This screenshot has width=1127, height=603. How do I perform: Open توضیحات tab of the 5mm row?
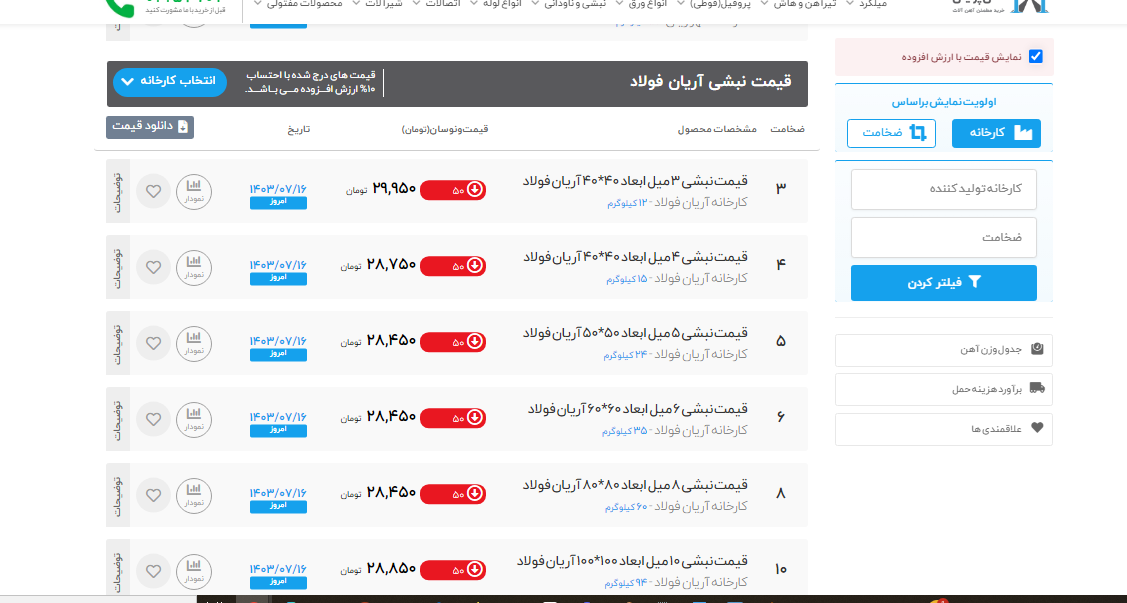[x=118, y=343]
